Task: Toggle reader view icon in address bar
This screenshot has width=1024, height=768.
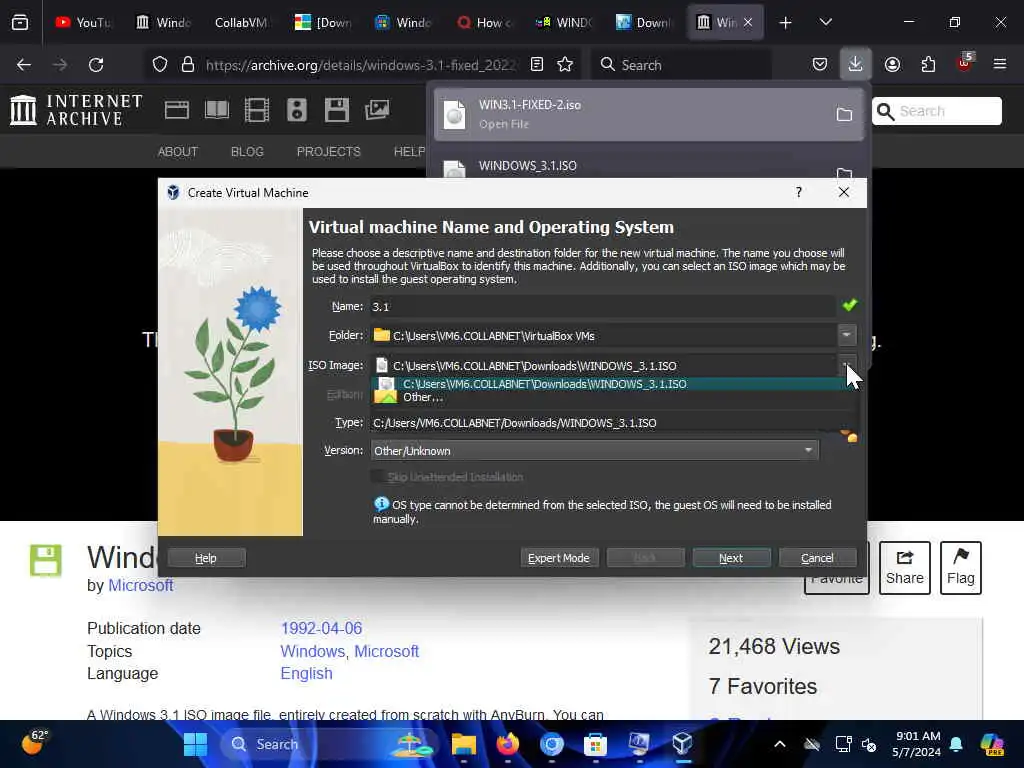Action: click(x=537, y=65)
